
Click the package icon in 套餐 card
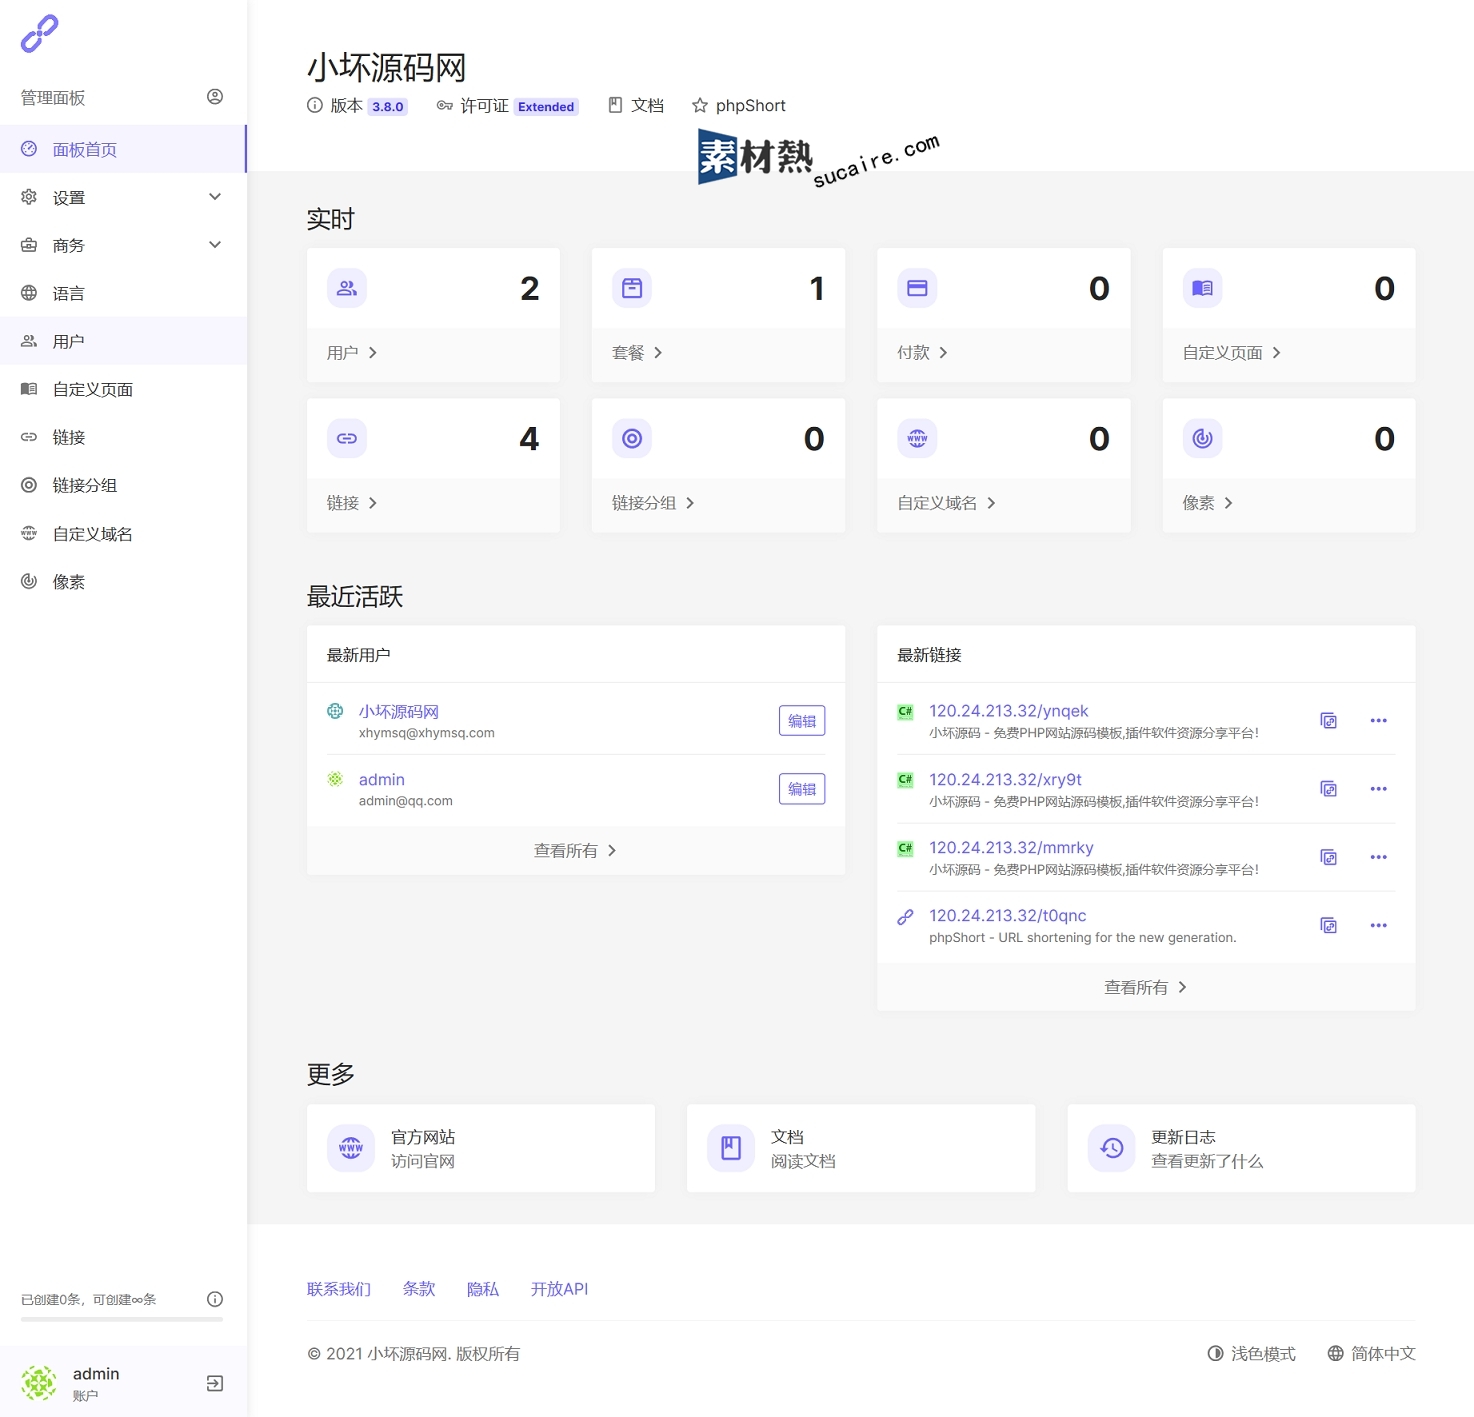[632, 288]
